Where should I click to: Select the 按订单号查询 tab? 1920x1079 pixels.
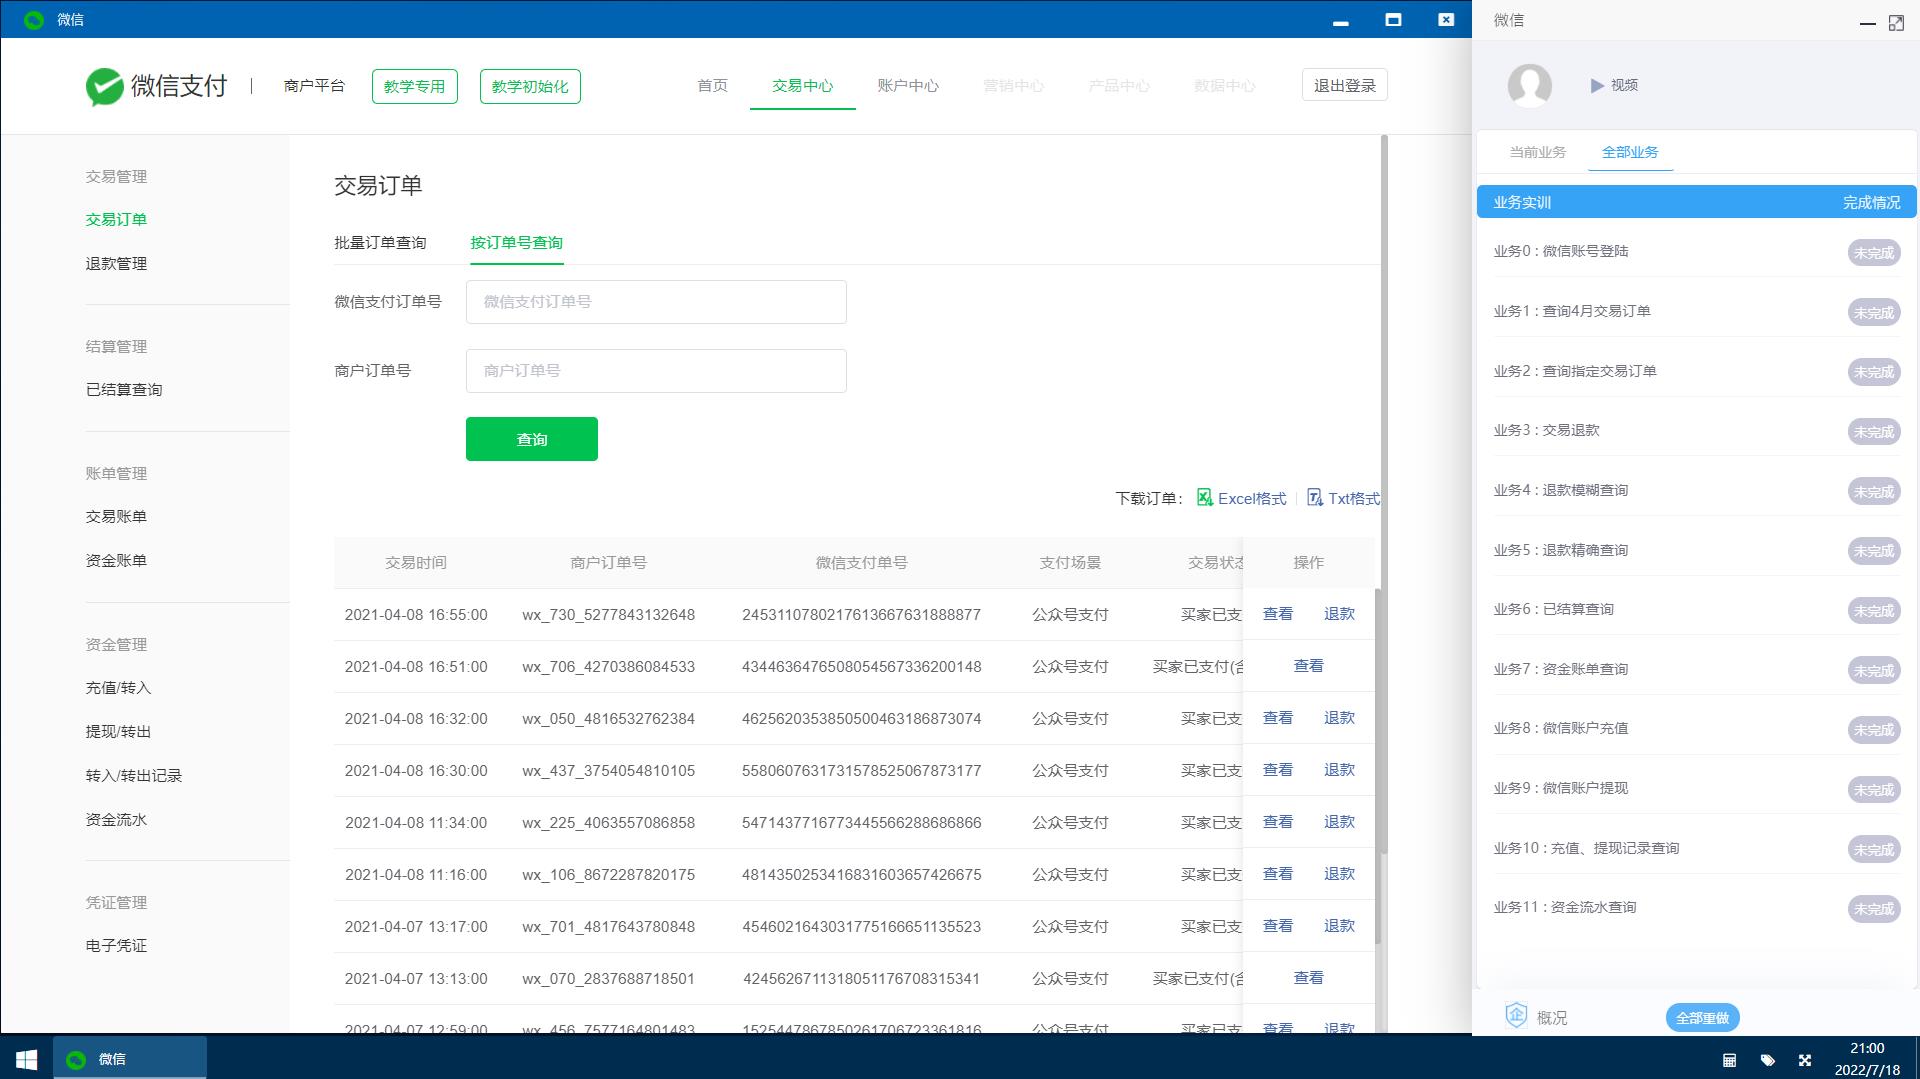[516, 243]
